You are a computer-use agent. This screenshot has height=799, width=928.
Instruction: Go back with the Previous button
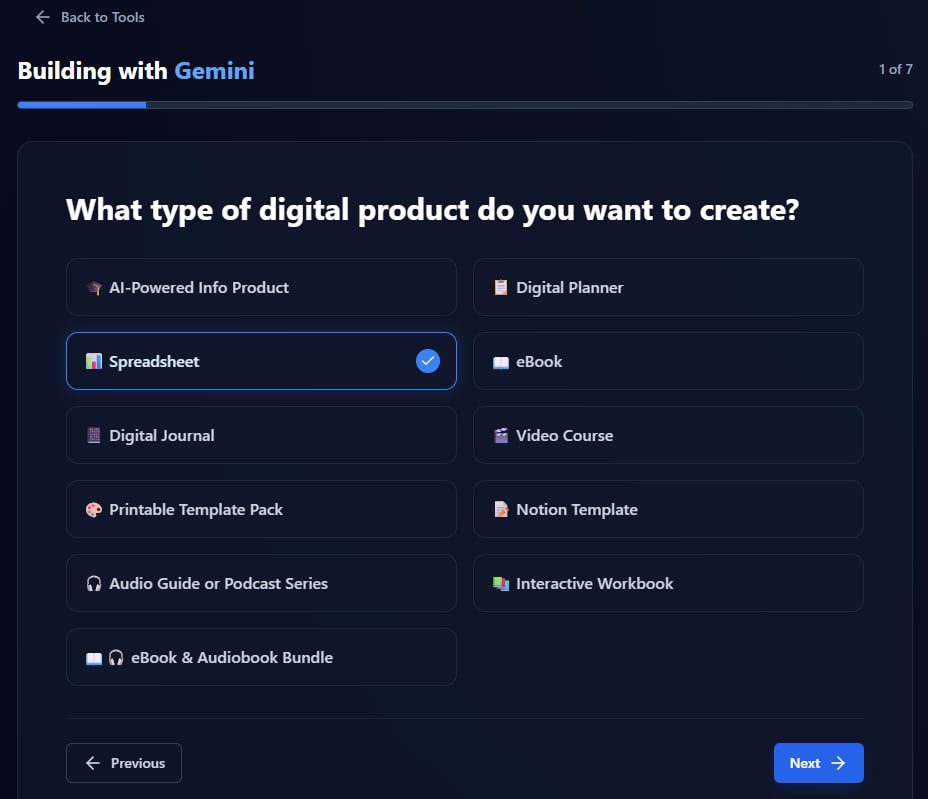(124, 763)
